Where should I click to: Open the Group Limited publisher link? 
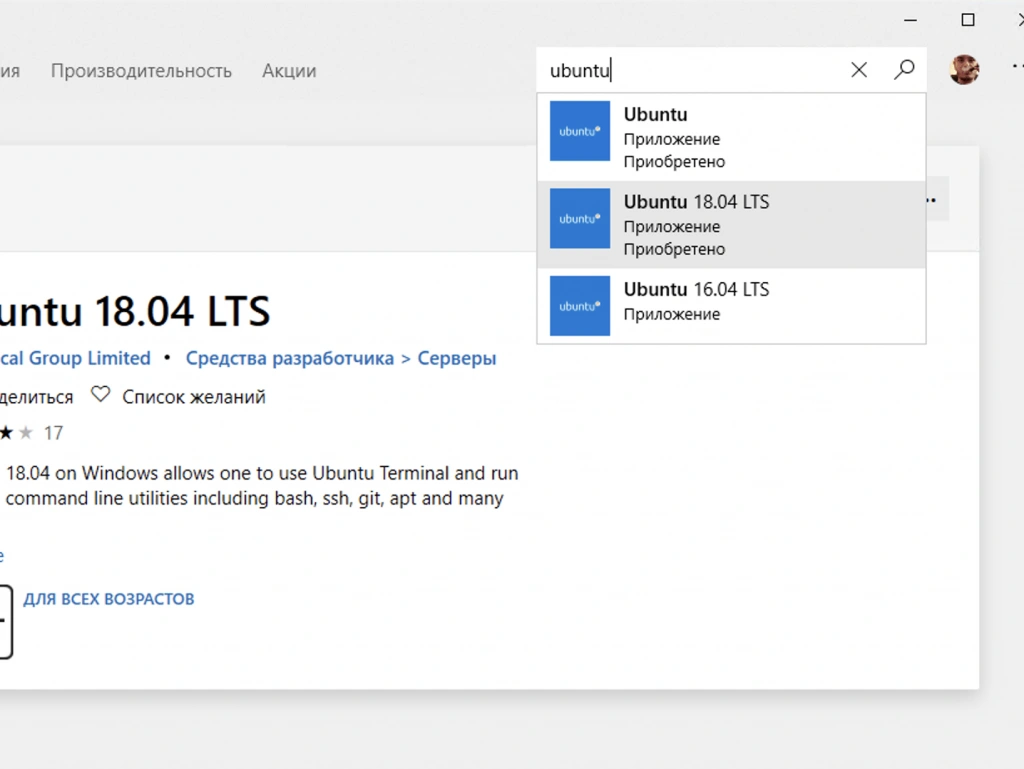tap(75, 358)
